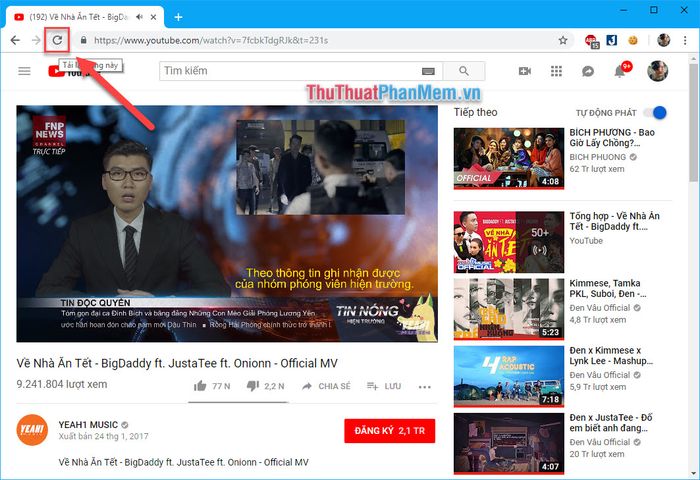Open the YouTube apps grid
Screen dimensions: 700x480
(x=556, y=71)
